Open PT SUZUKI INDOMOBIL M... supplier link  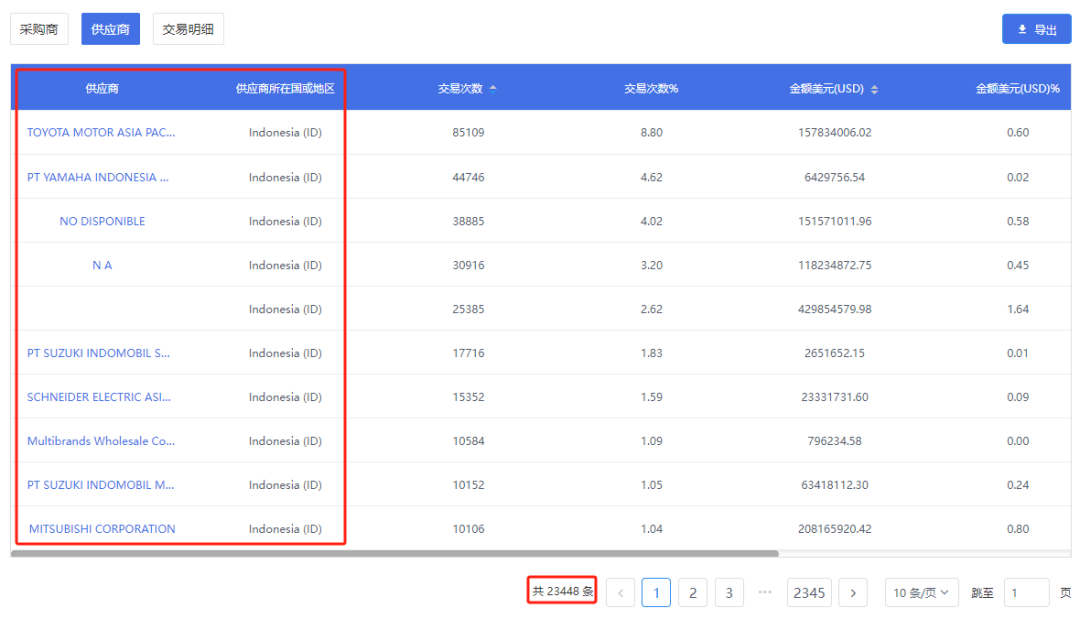pyautogui.click(x=101, y=485)
